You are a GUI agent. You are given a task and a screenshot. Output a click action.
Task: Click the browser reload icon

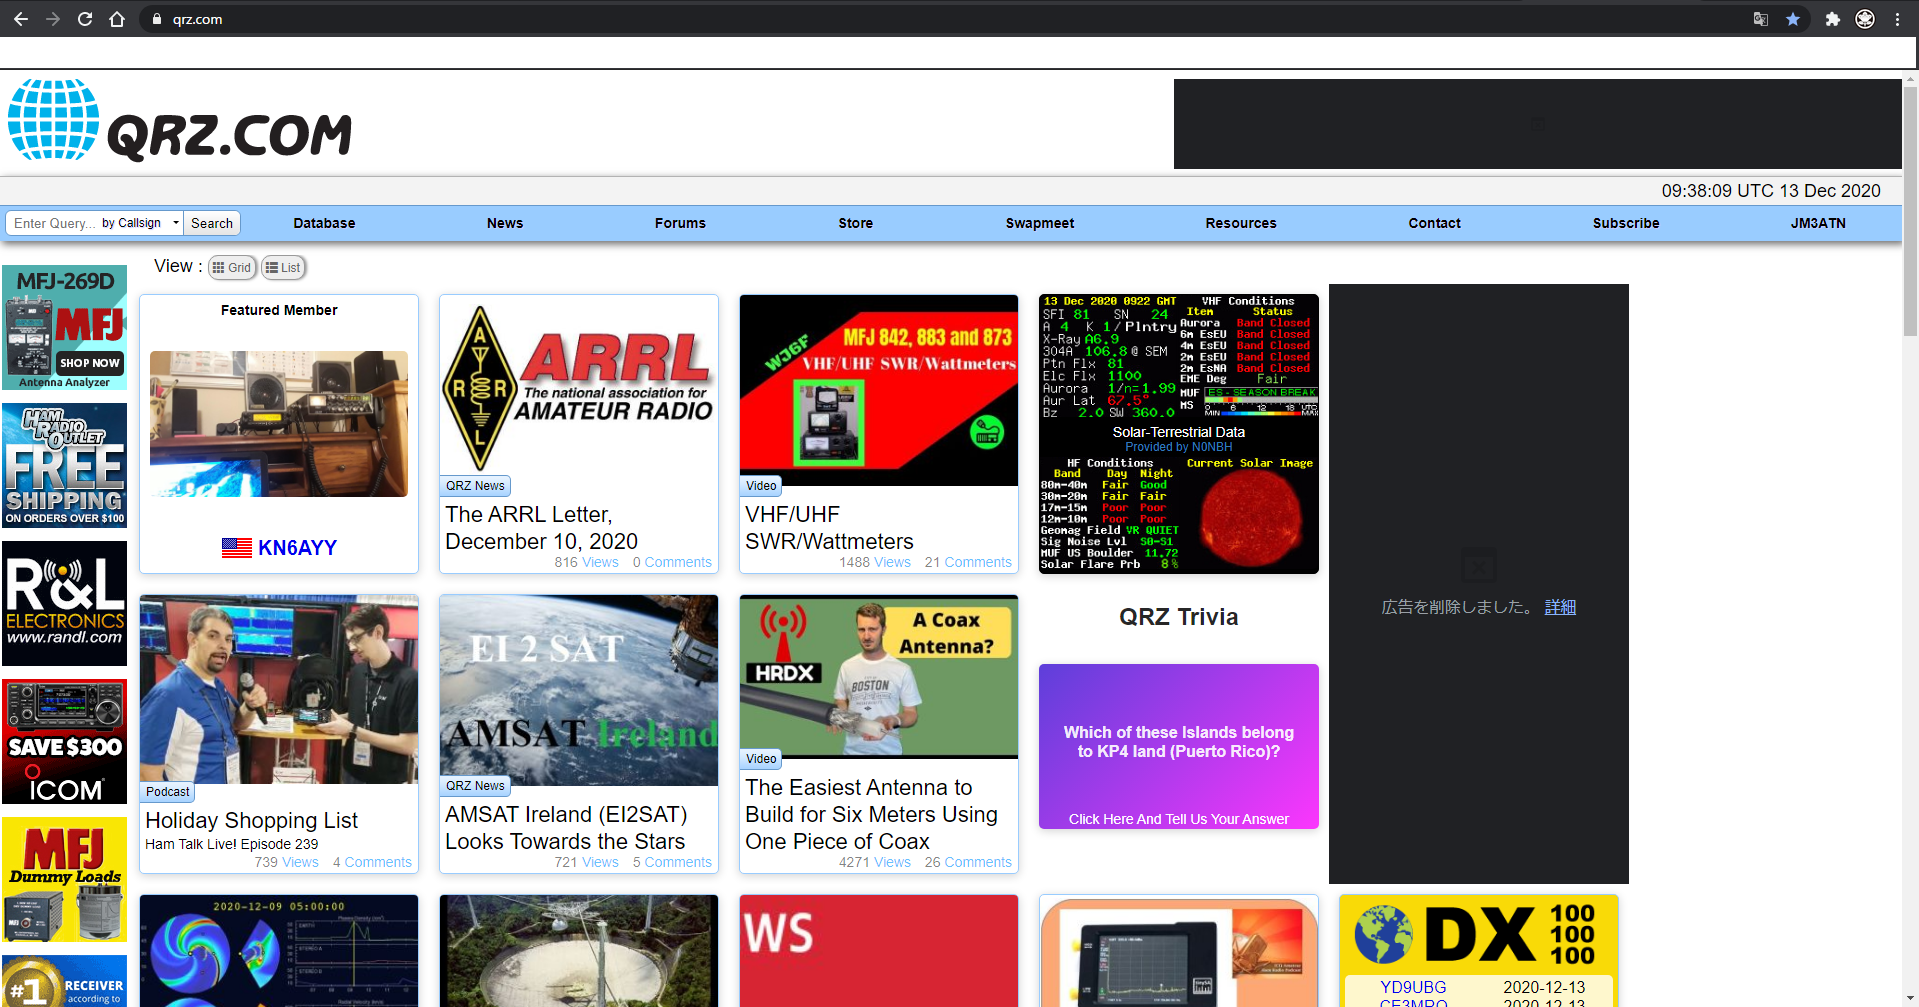coord(85,19)
